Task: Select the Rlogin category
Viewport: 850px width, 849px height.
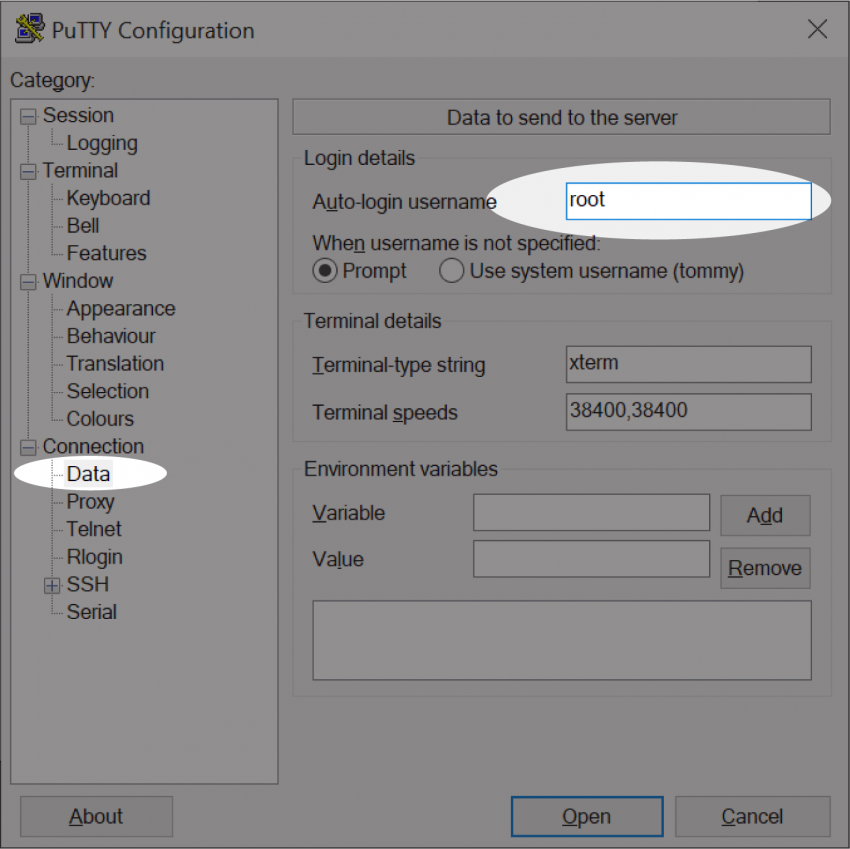Action: pos(94,557)
